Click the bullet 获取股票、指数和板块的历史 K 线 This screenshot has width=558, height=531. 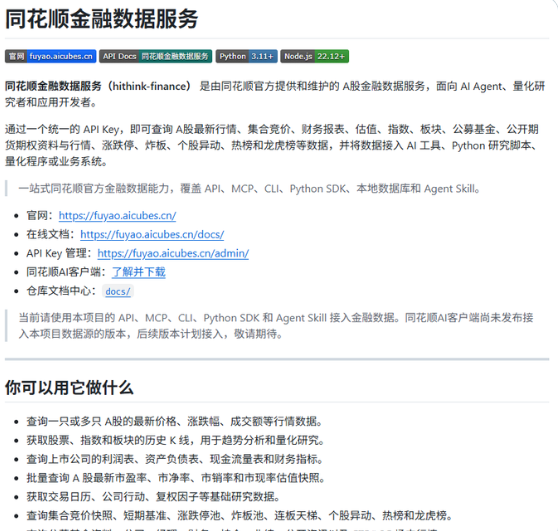click(x=175, y=441)
